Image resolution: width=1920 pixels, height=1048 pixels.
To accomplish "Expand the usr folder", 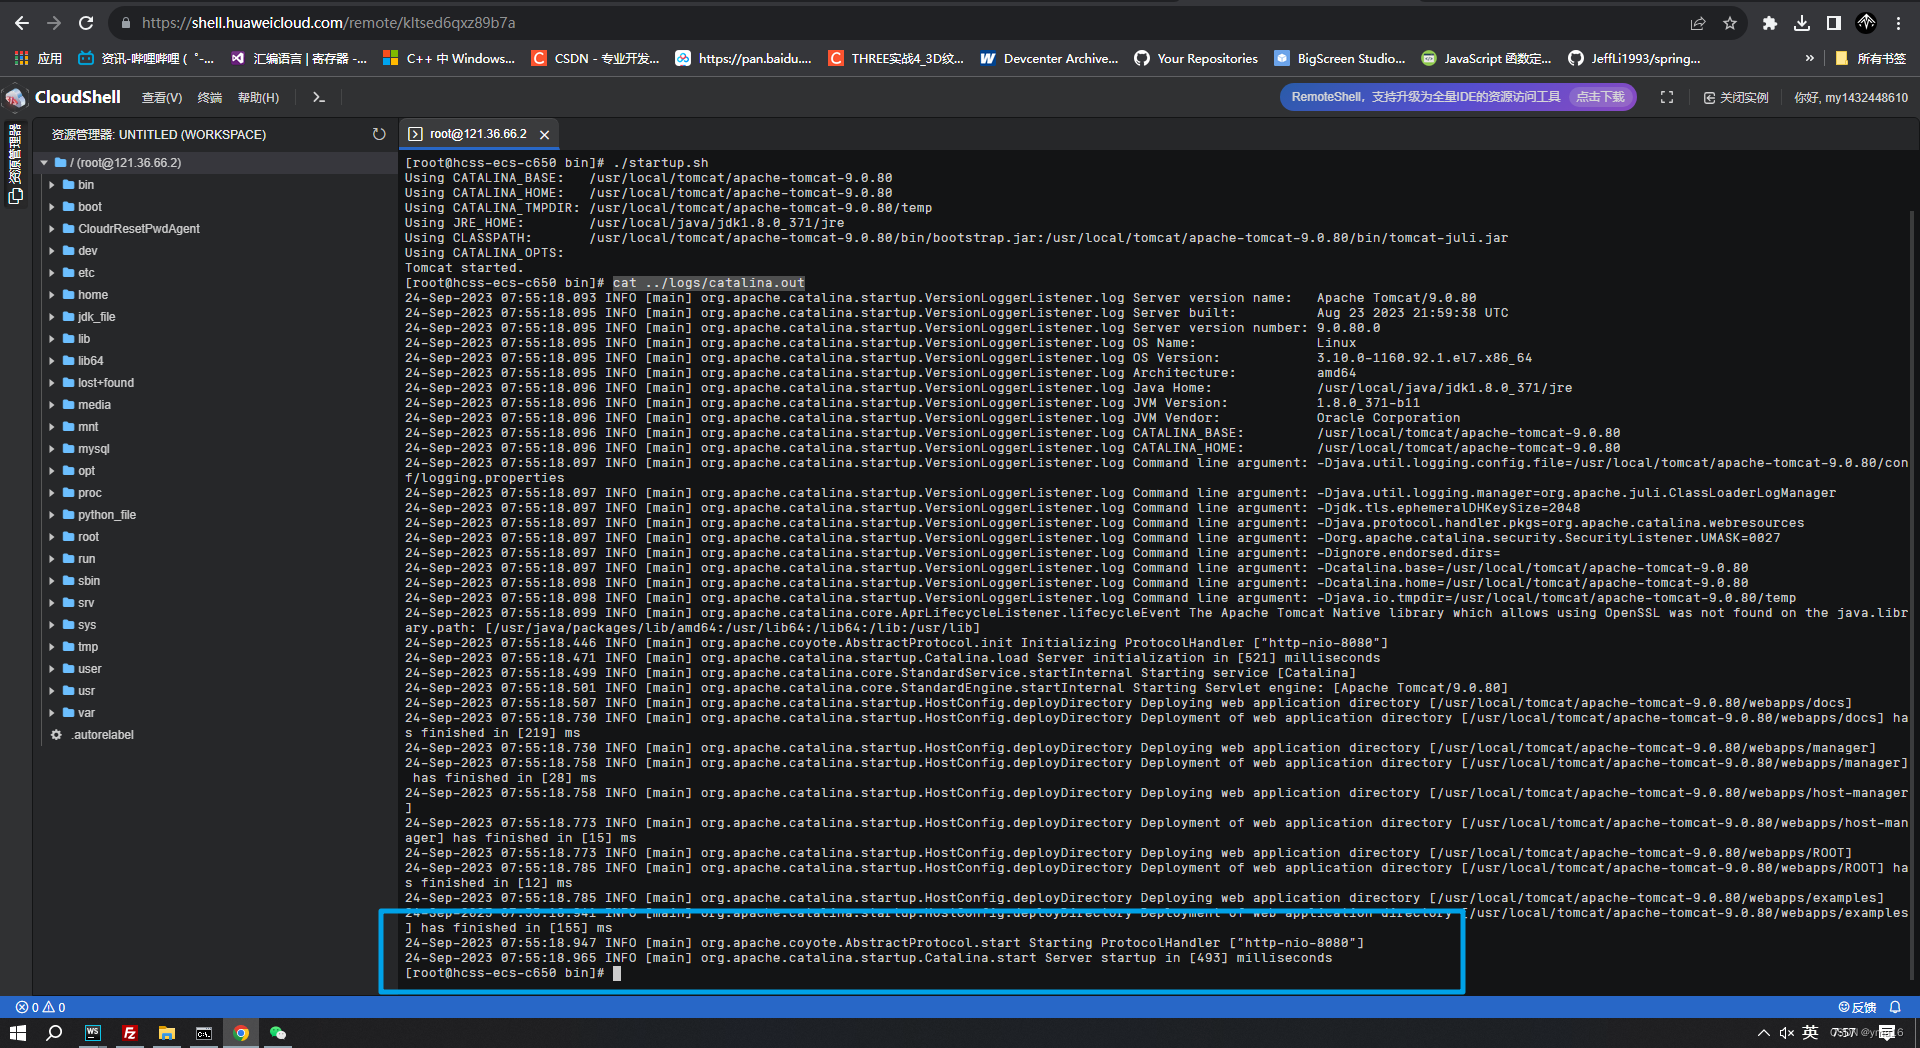I will [x=86, y=691].
